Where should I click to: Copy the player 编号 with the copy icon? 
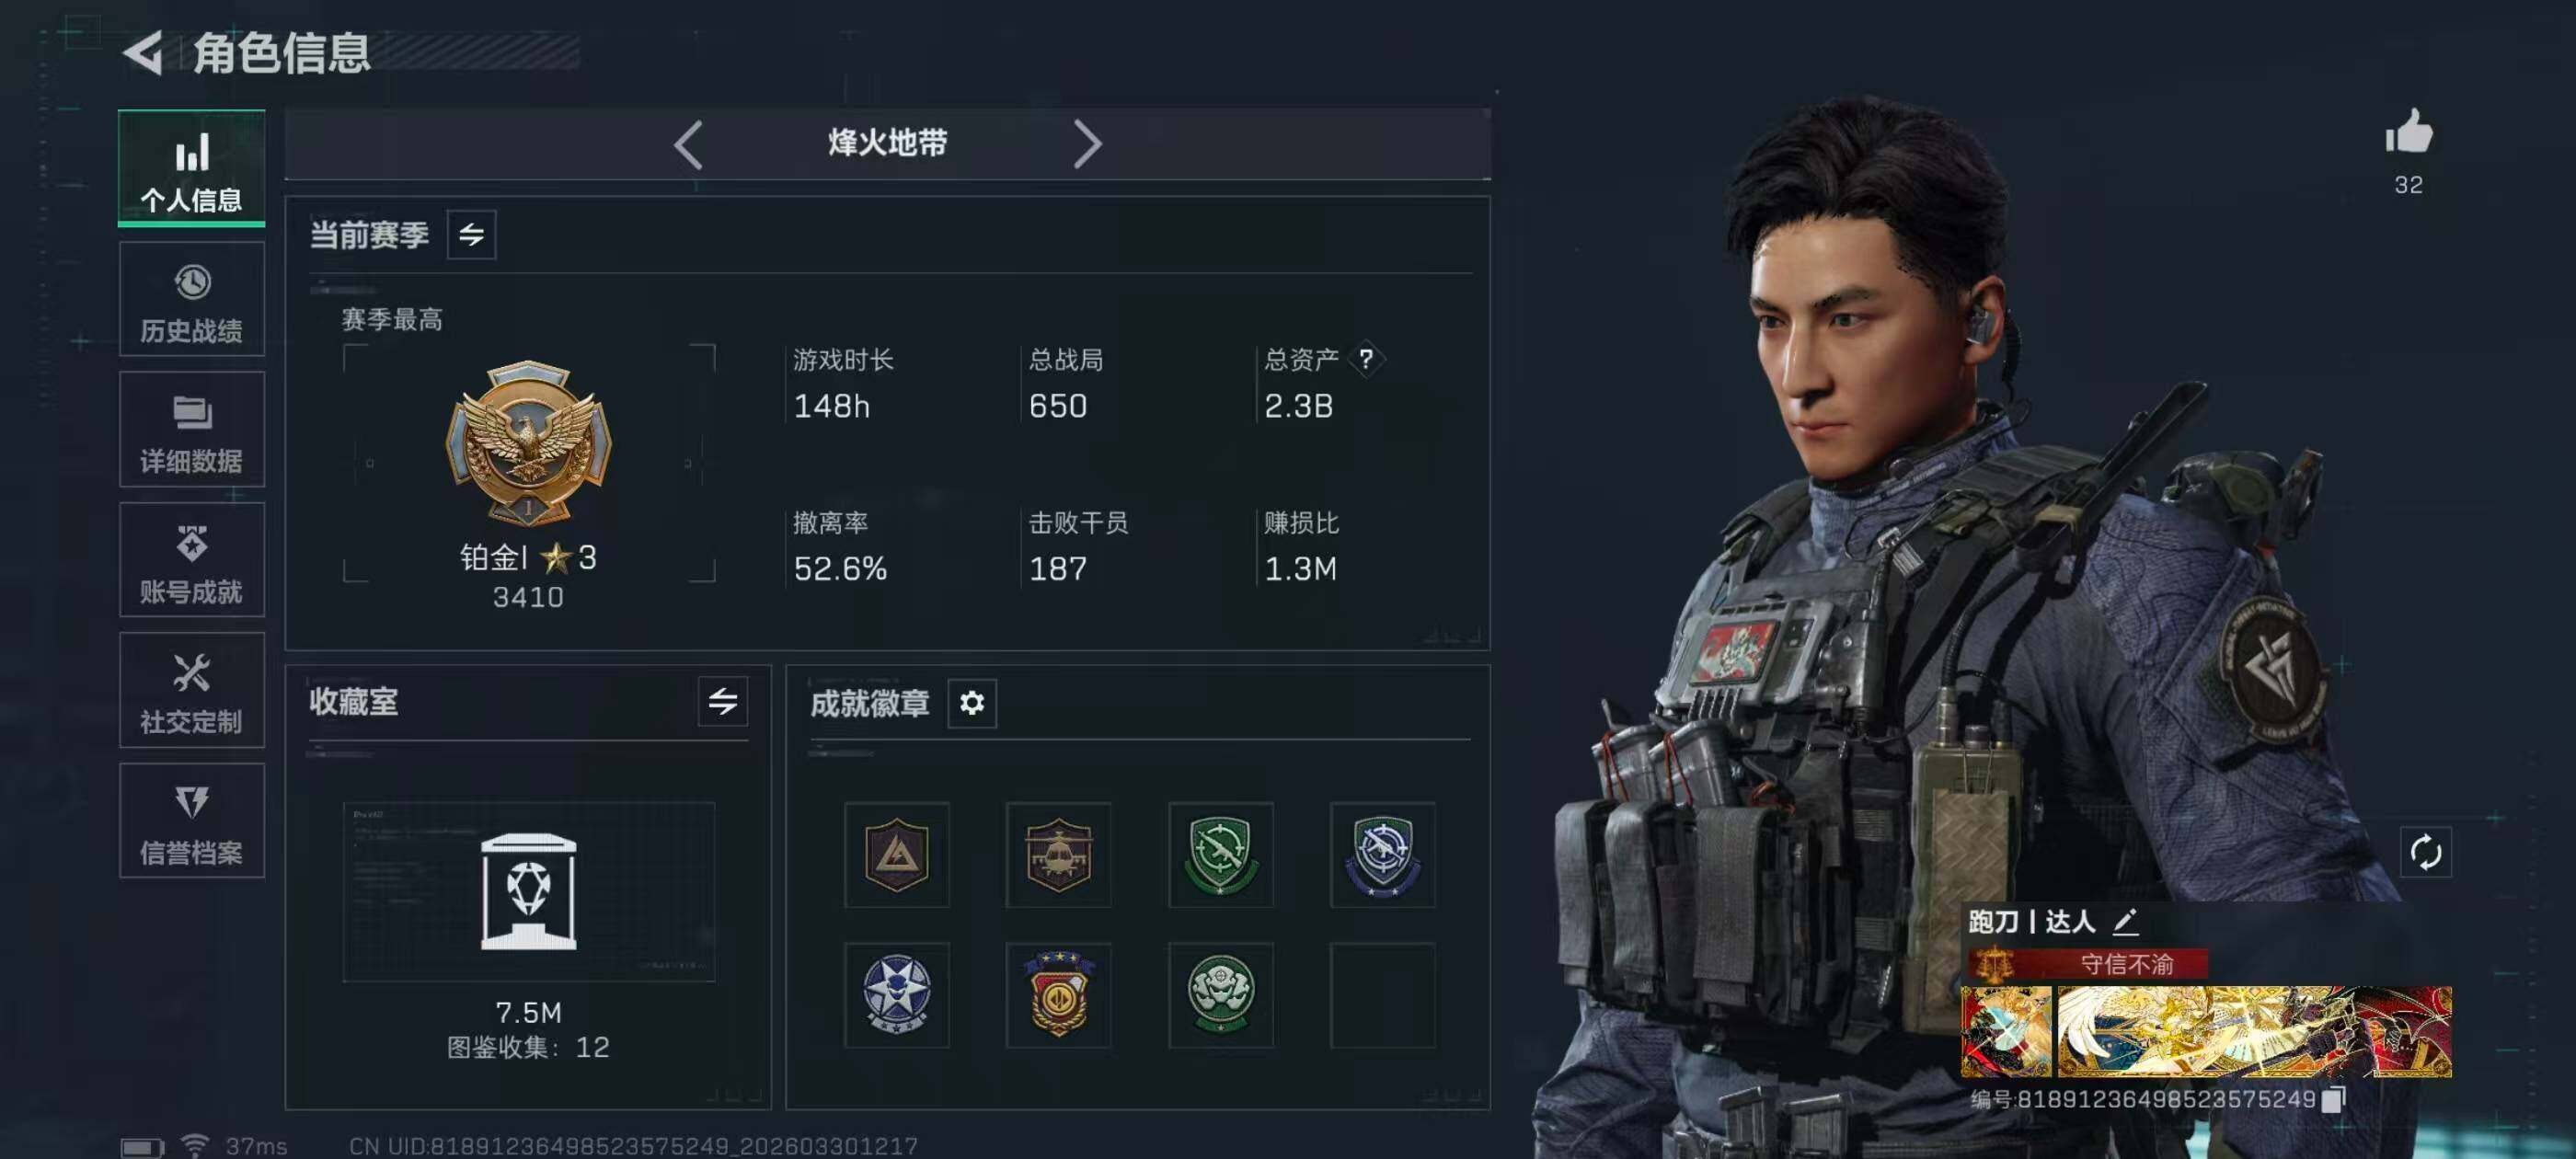2332,1099
